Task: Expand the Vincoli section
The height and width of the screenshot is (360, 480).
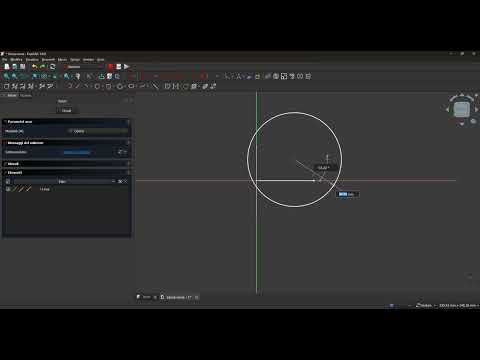Action: coord(66,164)
